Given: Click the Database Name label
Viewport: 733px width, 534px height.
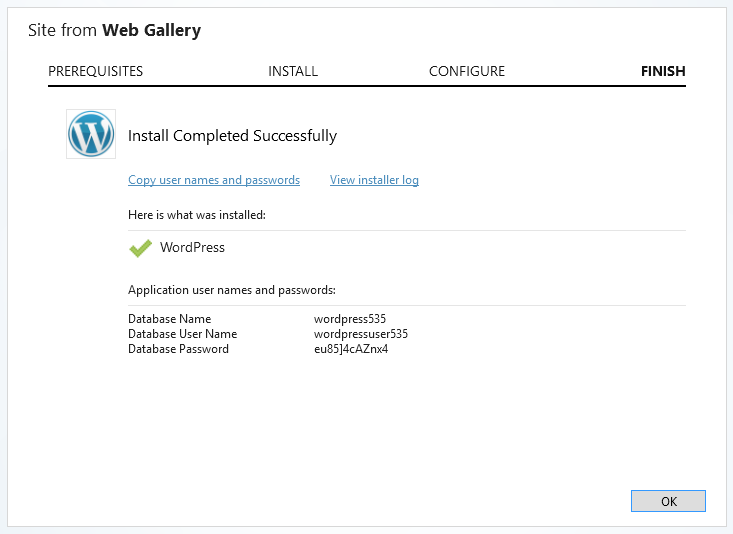Looking at the screenshot, I should point(169,319).
